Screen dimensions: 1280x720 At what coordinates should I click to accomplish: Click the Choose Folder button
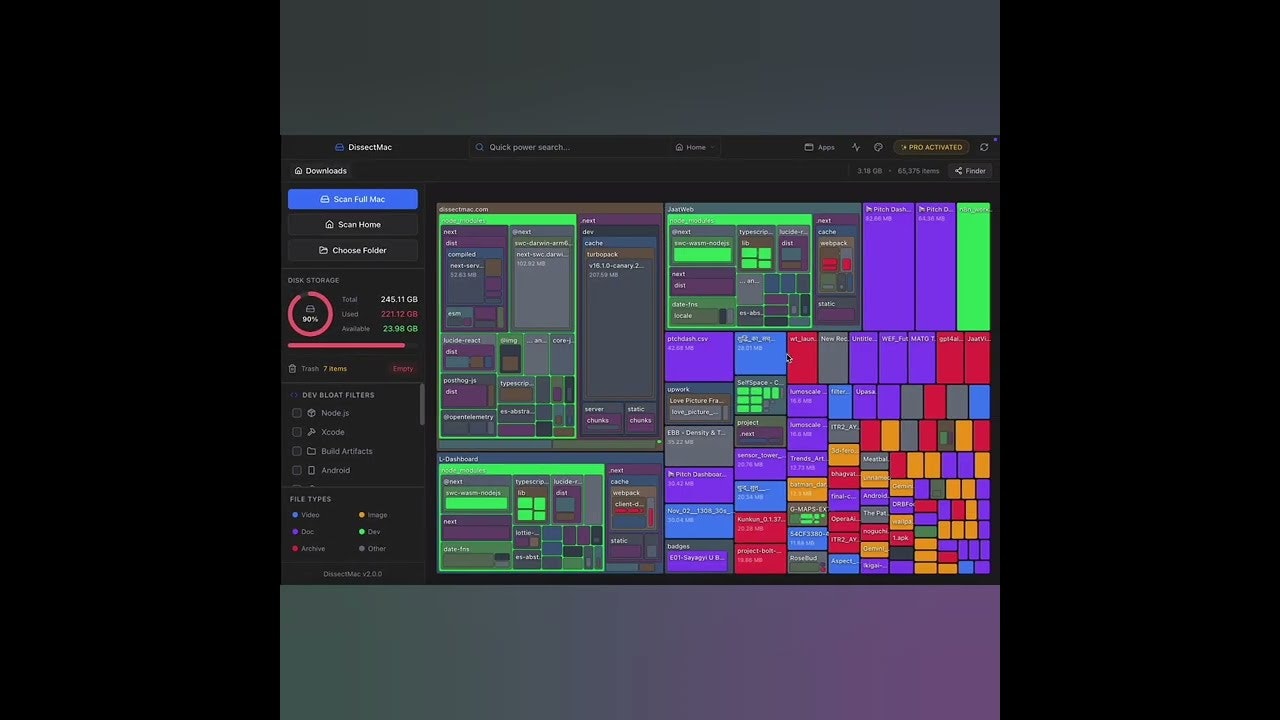(x=353, y=250)
